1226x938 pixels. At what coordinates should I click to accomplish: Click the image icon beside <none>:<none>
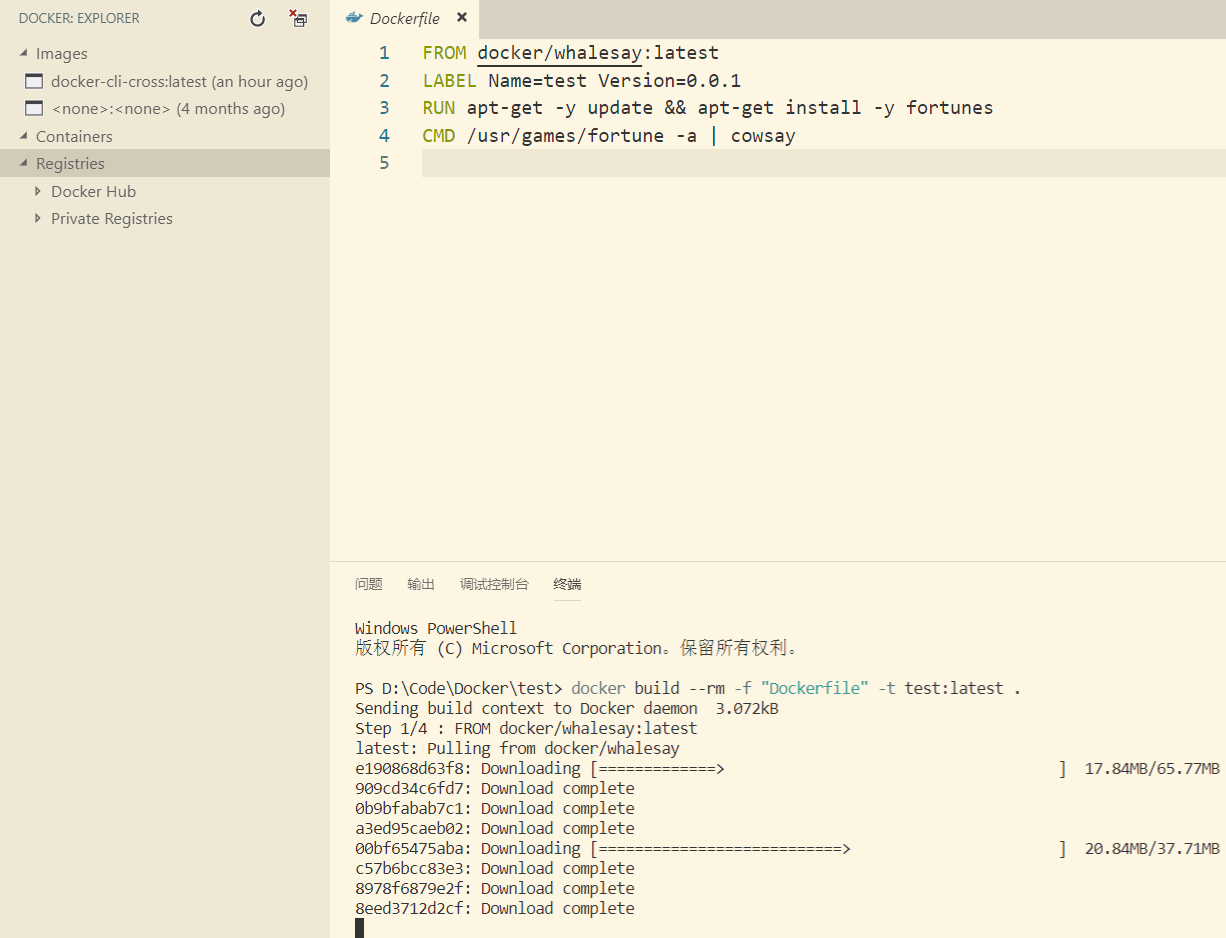pyautogui.click(x=34, y=108)
